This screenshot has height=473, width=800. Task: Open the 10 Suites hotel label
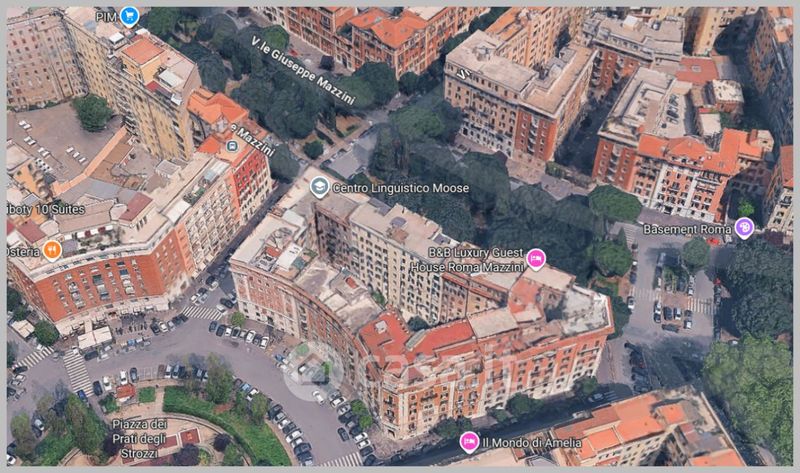tap(46, 209)
